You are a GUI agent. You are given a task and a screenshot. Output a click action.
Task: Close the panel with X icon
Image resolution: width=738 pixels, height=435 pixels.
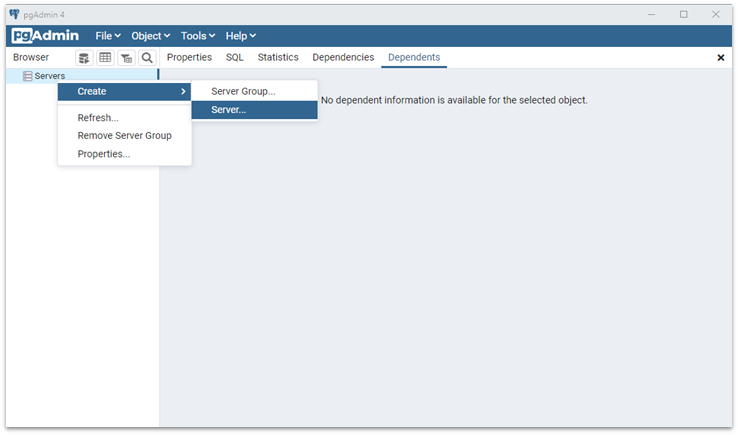click(x=721, y=57)
